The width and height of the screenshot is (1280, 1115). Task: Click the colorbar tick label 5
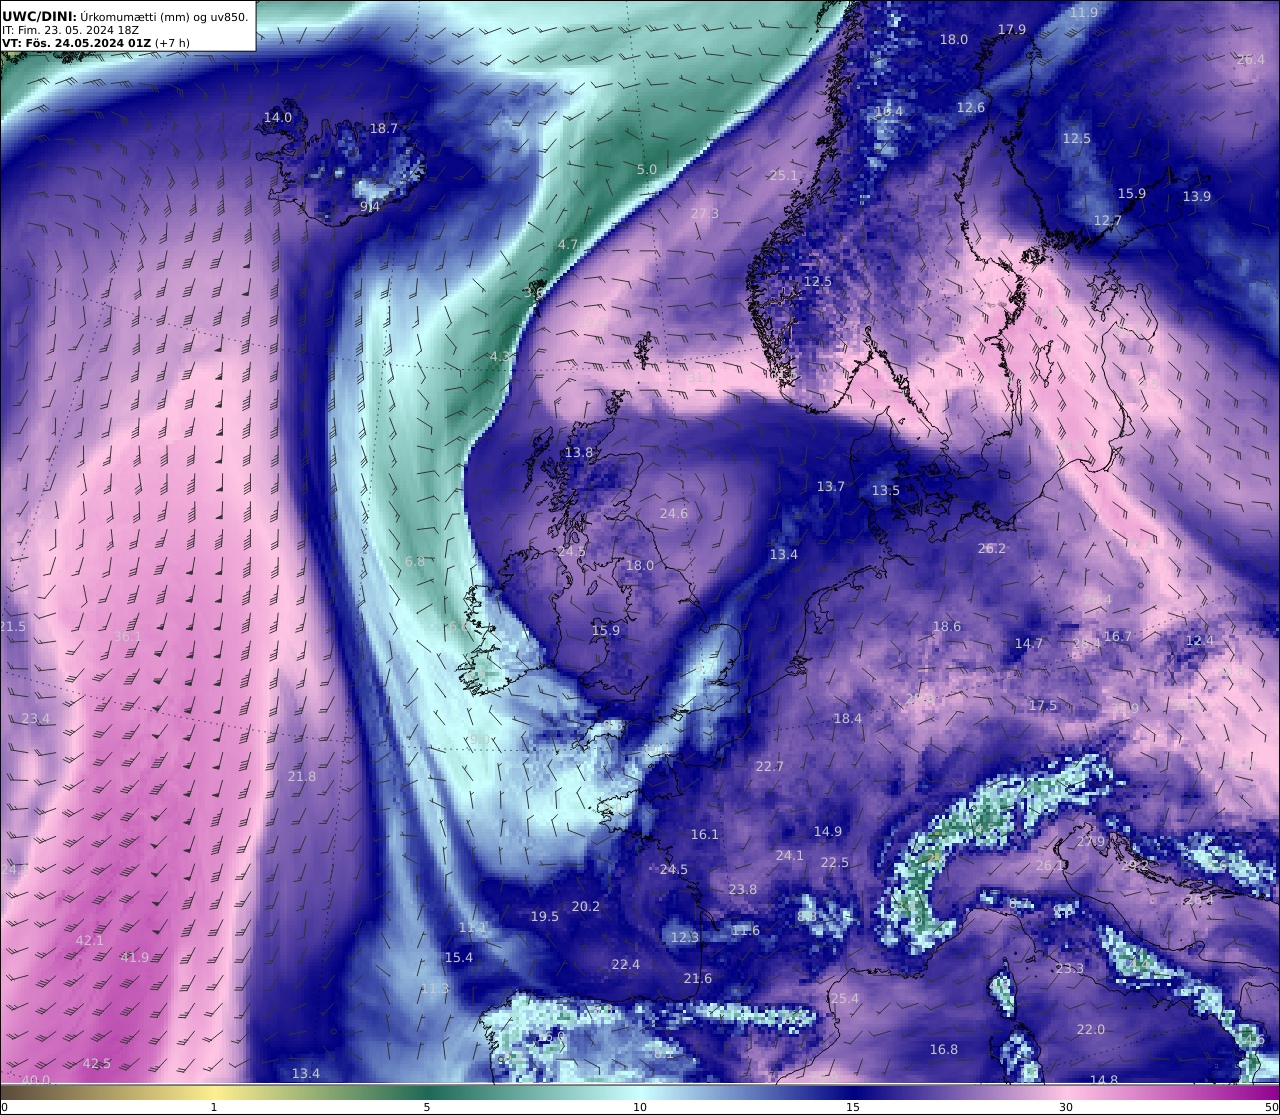click(427, 1107)
